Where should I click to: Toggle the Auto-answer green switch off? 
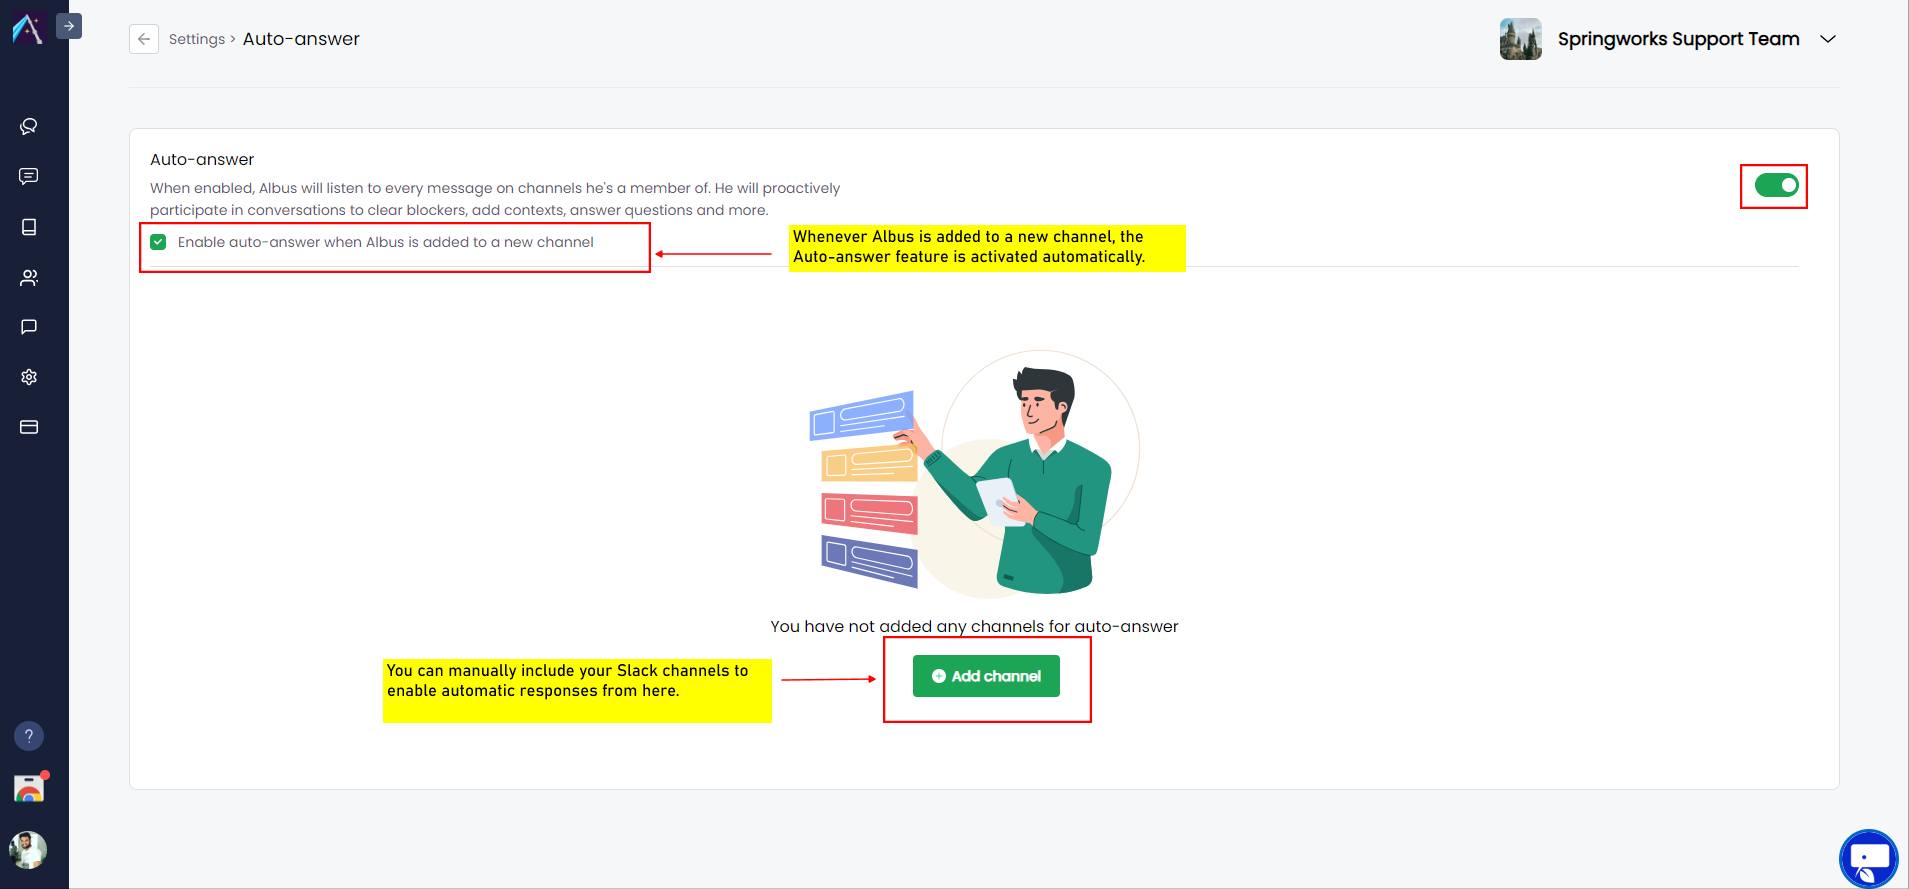pos(1776,185)
